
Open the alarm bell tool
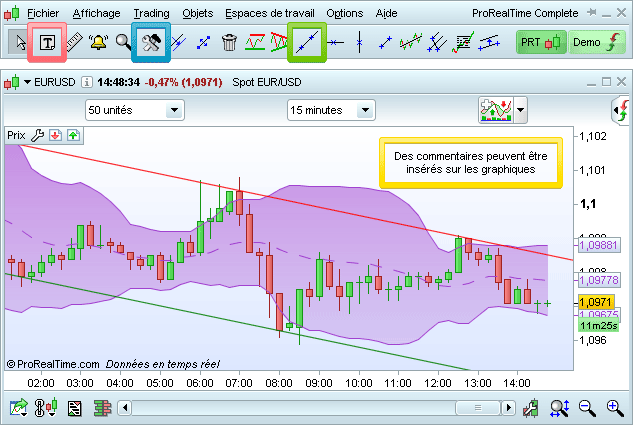point(98,42)
